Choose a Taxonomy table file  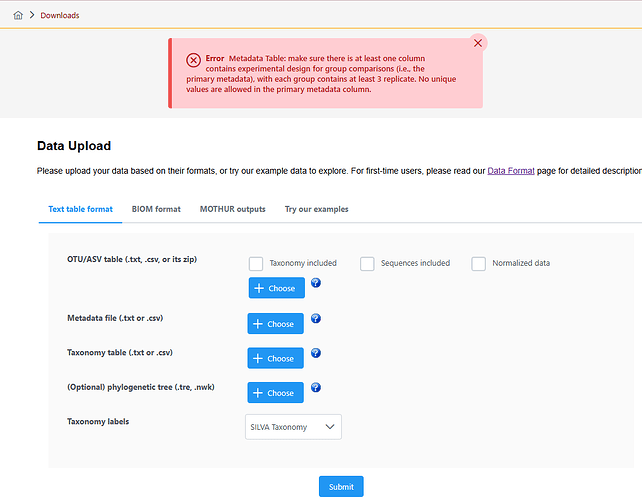coord(275,358)
